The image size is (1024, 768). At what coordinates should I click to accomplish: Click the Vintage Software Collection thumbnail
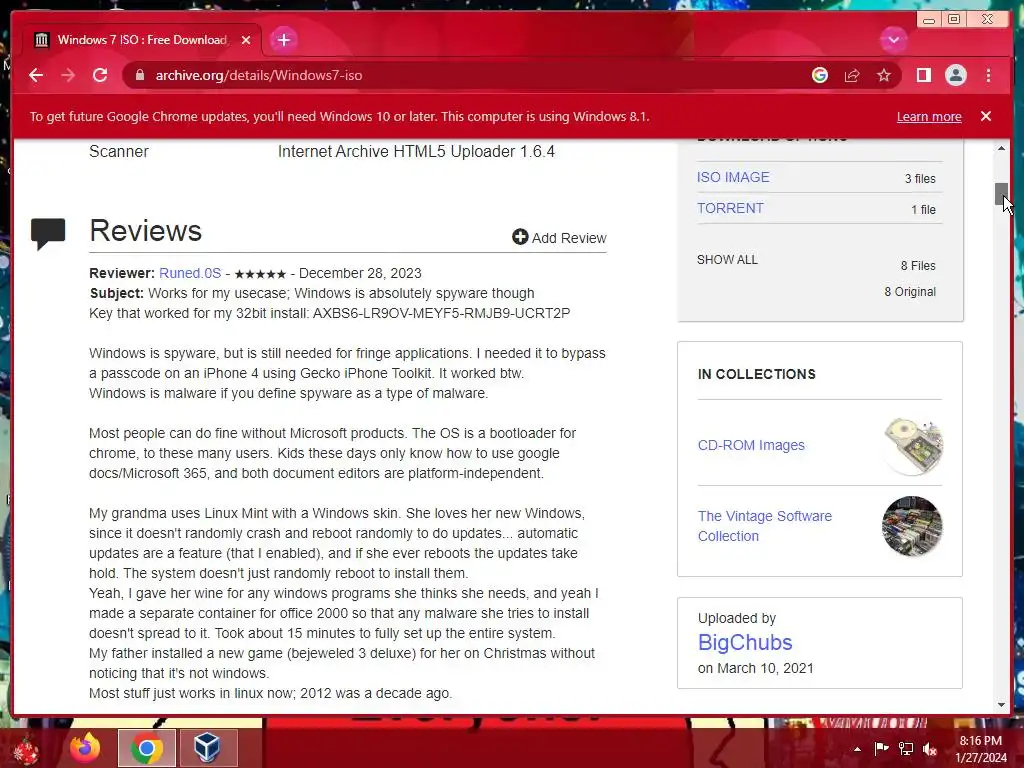pos(912,526)
